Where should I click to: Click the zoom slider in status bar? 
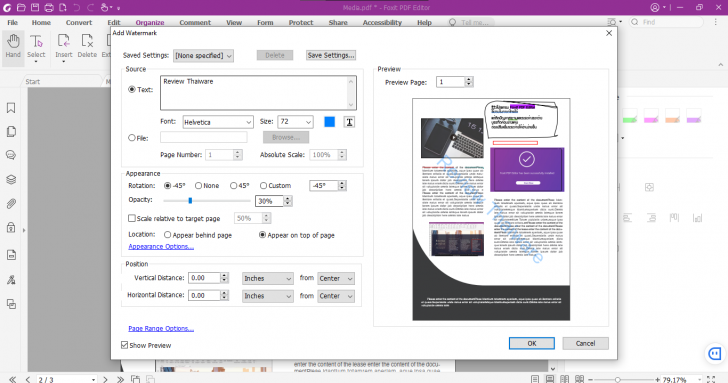618,379
